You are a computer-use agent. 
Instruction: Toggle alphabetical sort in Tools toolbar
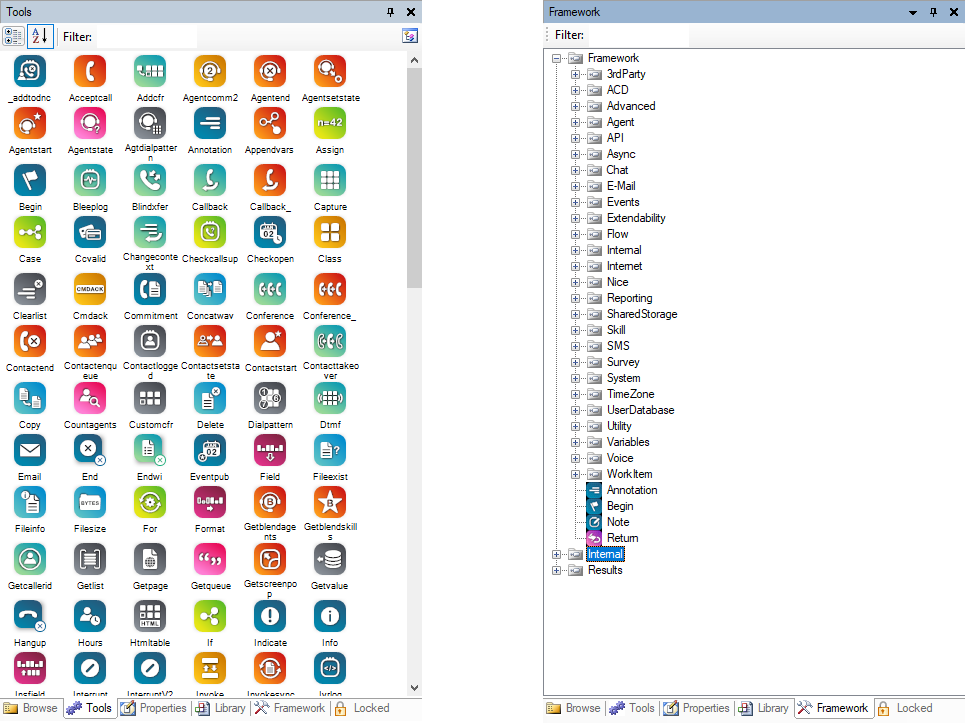(39, 36)
